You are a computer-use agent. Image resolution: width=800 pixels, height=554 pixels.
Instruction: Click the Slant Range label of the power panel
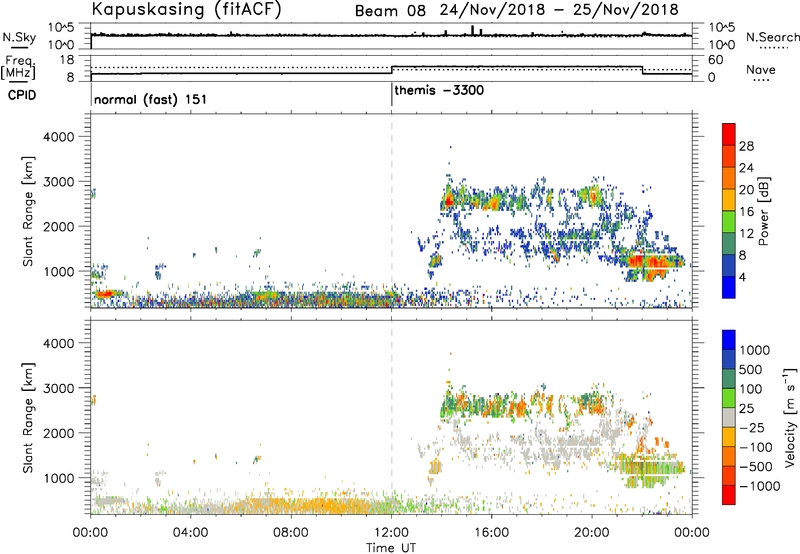[x=28, y=211]
